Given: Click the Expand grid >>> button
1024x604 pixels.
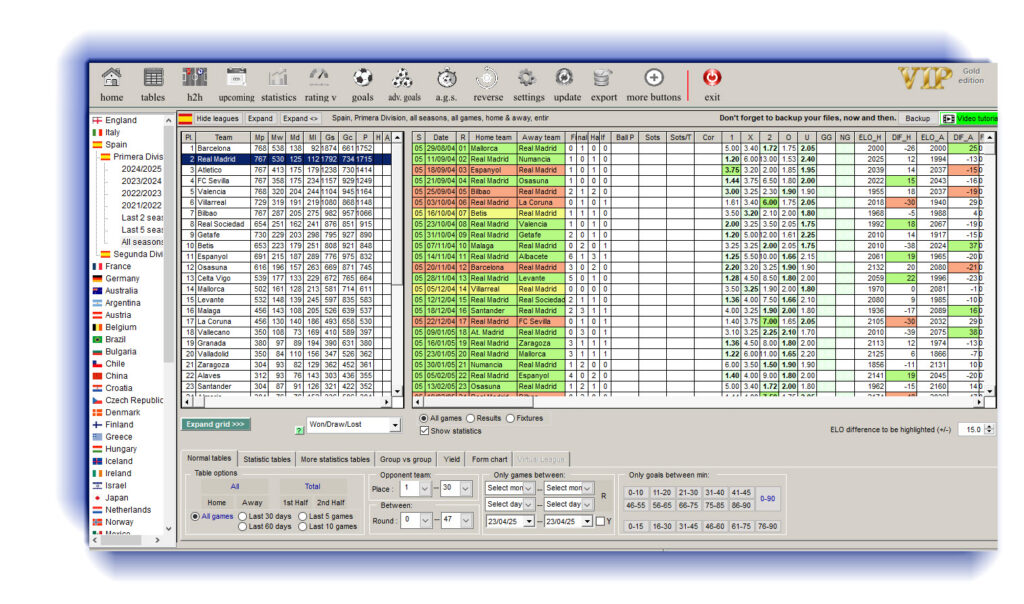Looking at the screenshot, I should pos(216,424).
